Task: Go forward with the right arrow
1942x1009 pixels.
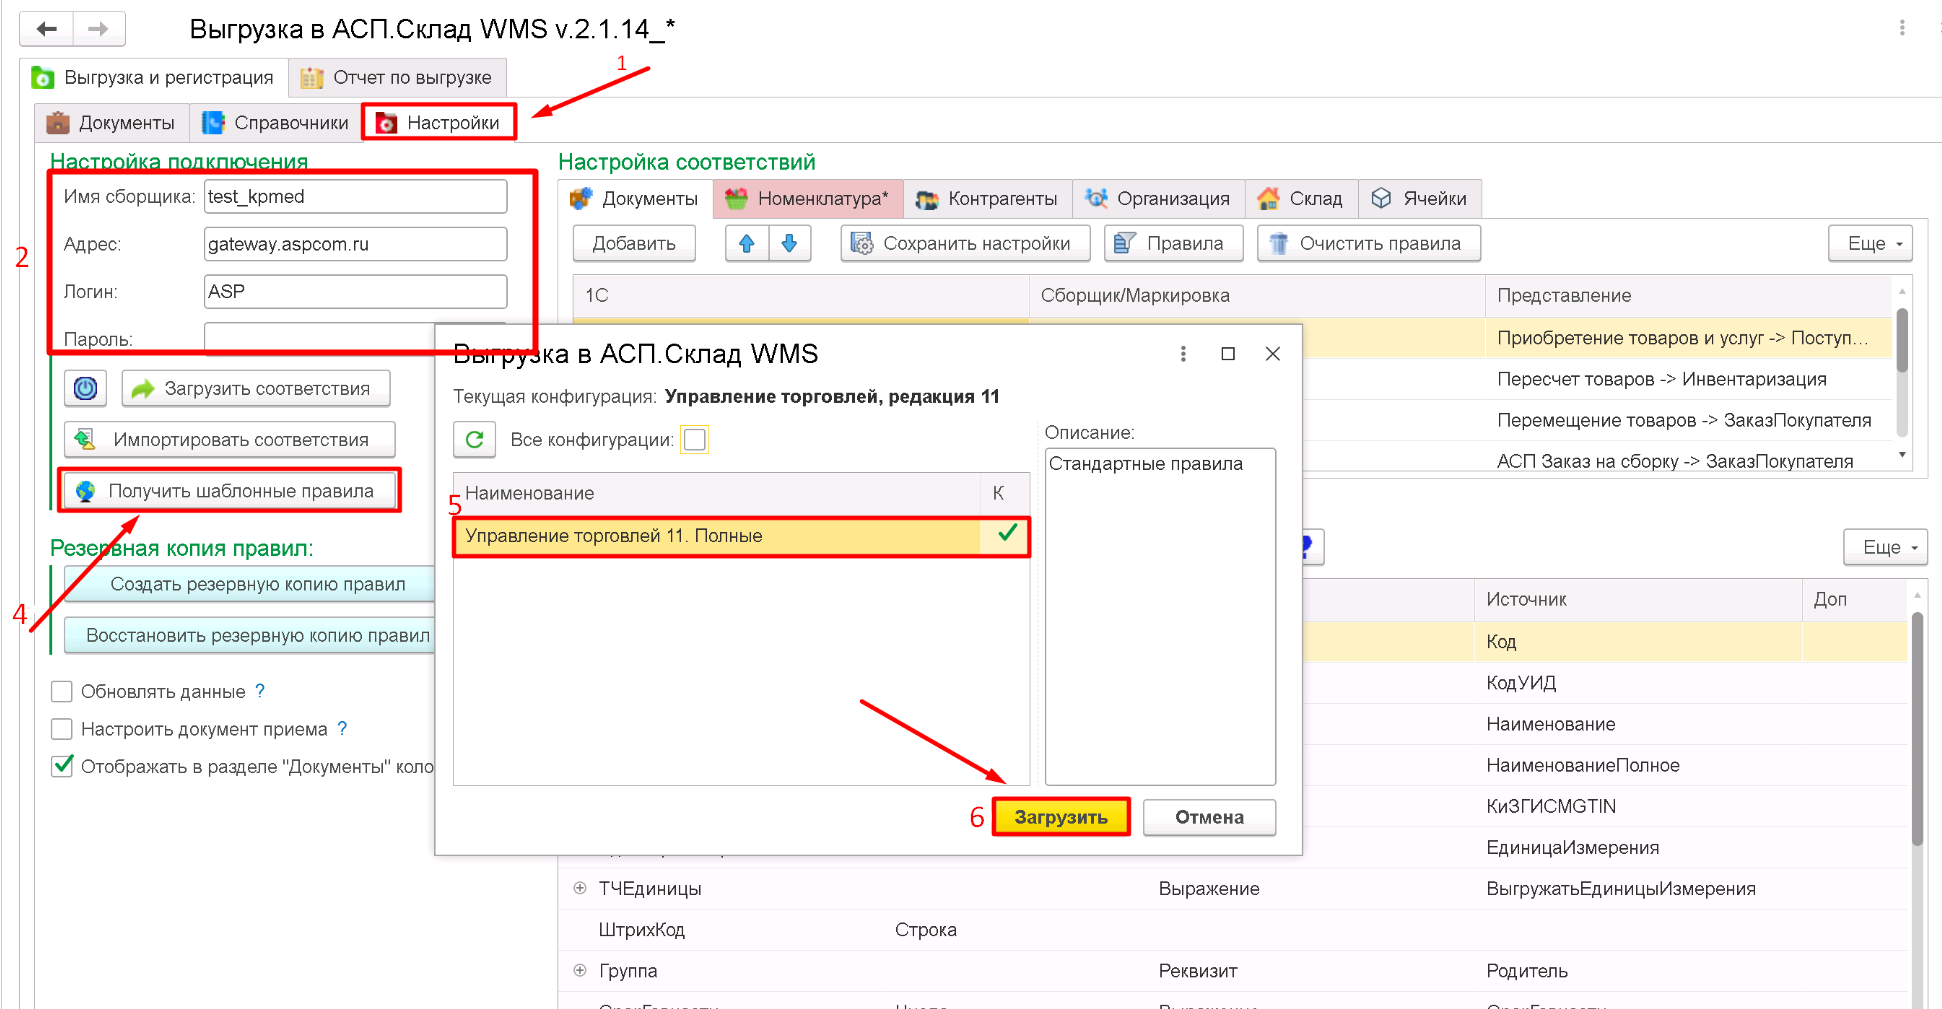Action: pos(98,28)
